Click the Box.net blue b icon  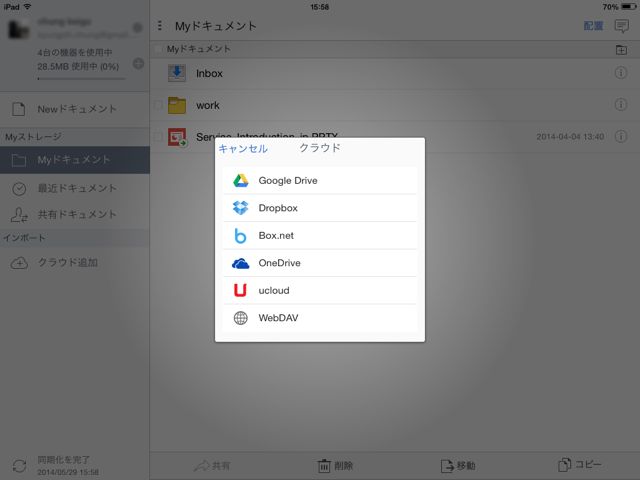(x=240, y=236)
